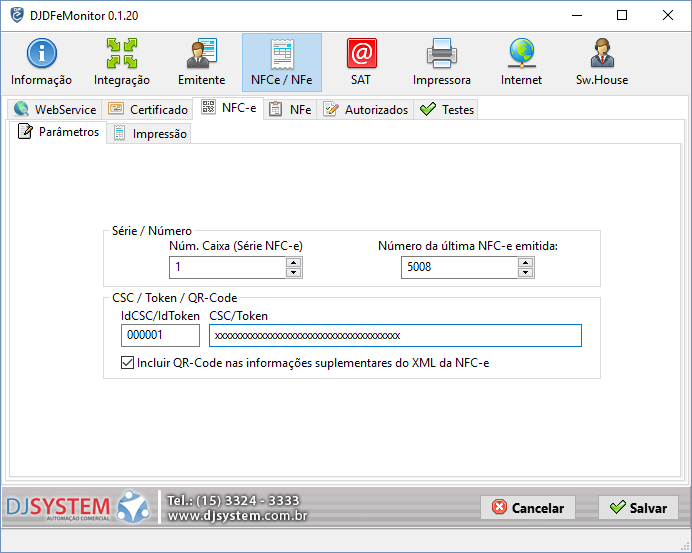Select the Internet globe icon
This screenshot has width=692, height=553.
click(521, 62)
